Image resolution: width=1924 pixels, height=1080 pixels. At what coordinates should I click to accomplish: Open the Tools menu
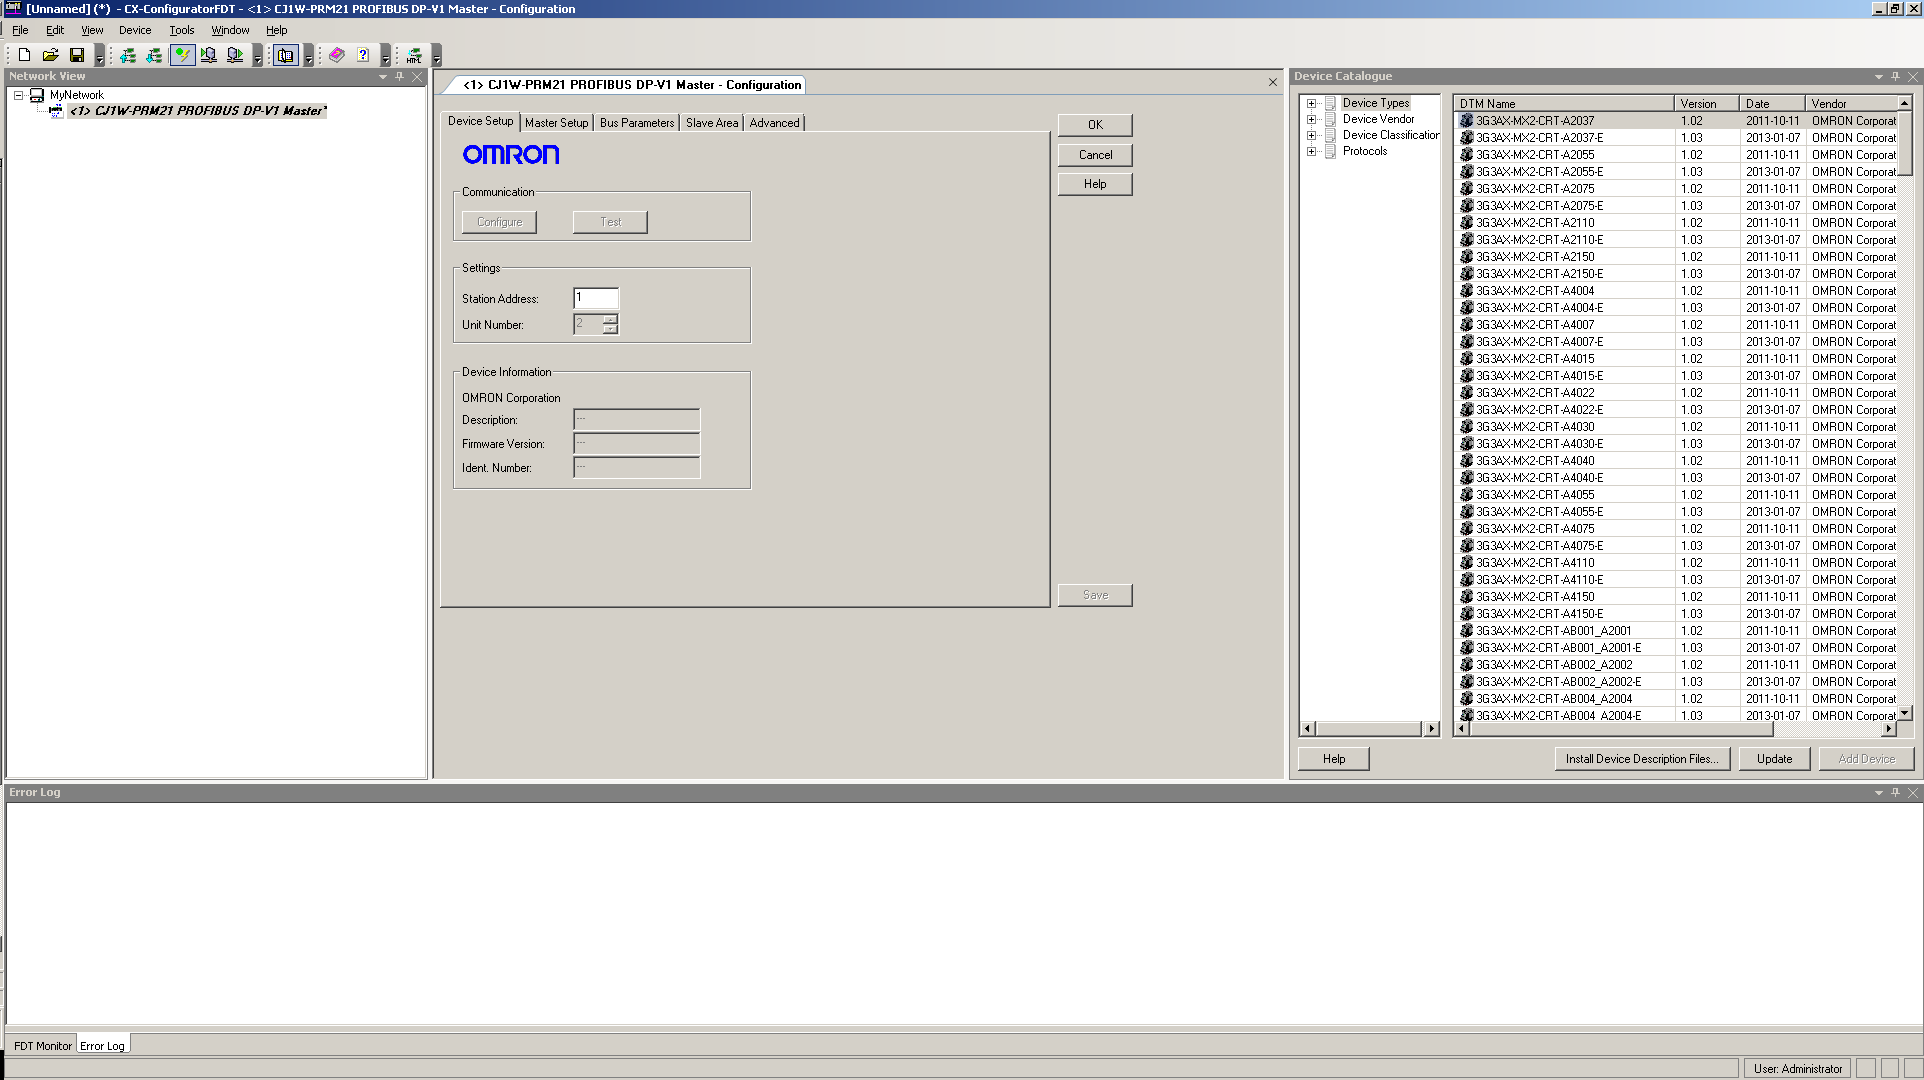181,30
